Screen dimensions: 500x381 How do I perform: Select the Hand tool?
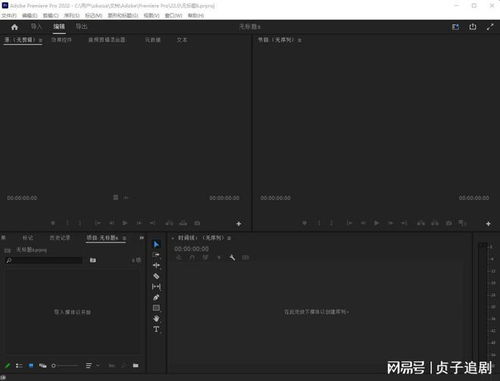pos(156,319)
